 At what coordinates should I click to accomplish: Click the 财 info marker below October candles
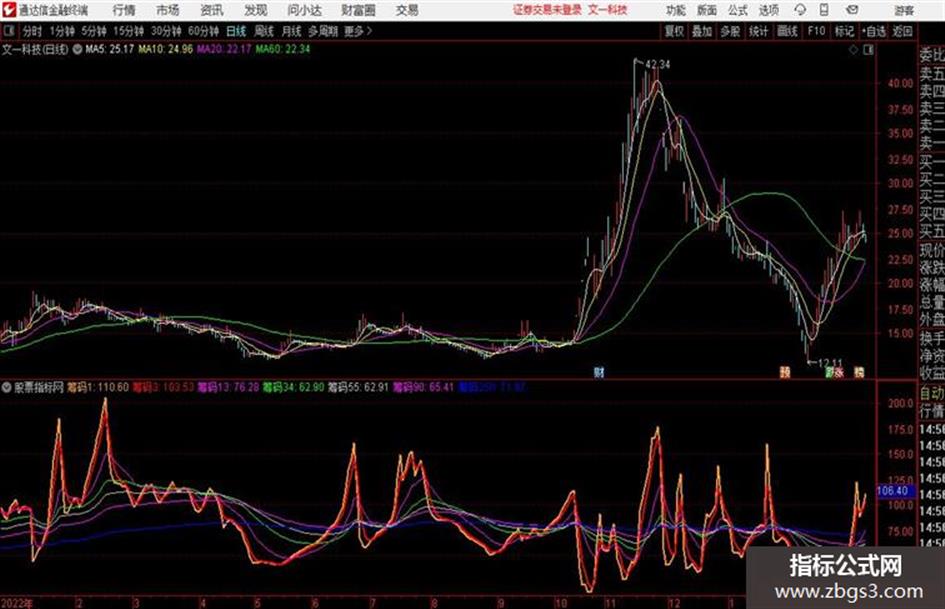click(598, 373)
